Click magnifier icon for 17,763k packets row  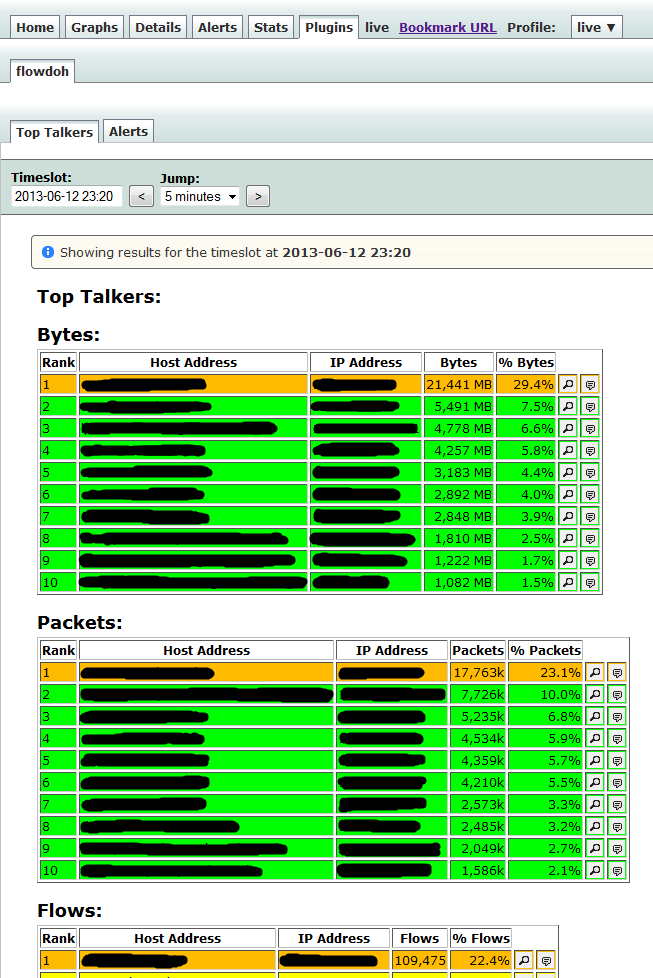pyautogui.click(x=595, y=672)
